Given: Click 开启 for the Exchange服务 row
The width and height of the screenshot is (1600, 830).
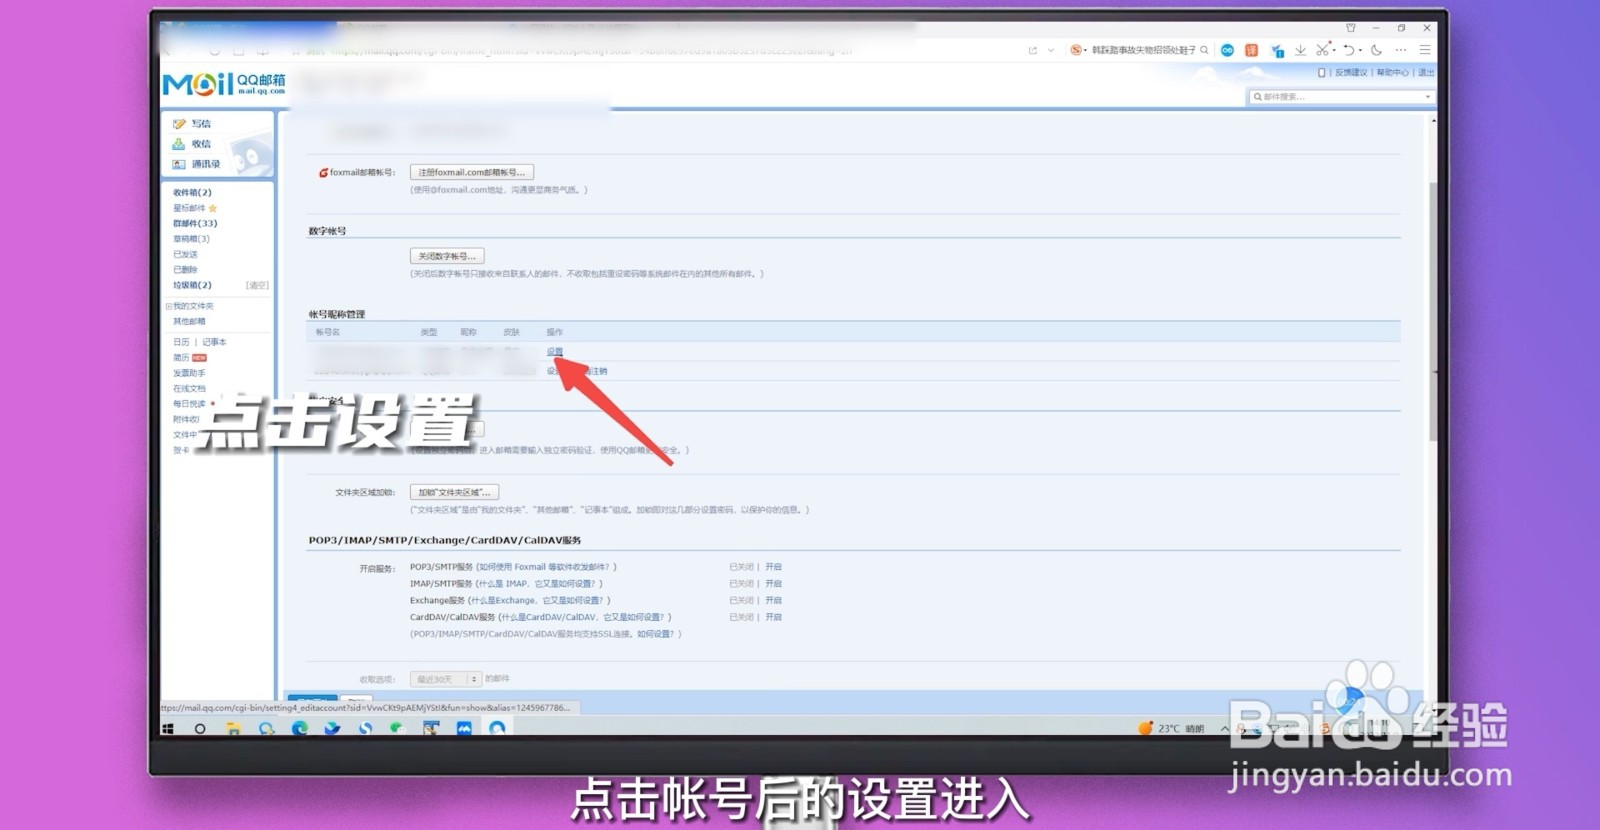Looking at the screenshot, I should coord(773,601).
